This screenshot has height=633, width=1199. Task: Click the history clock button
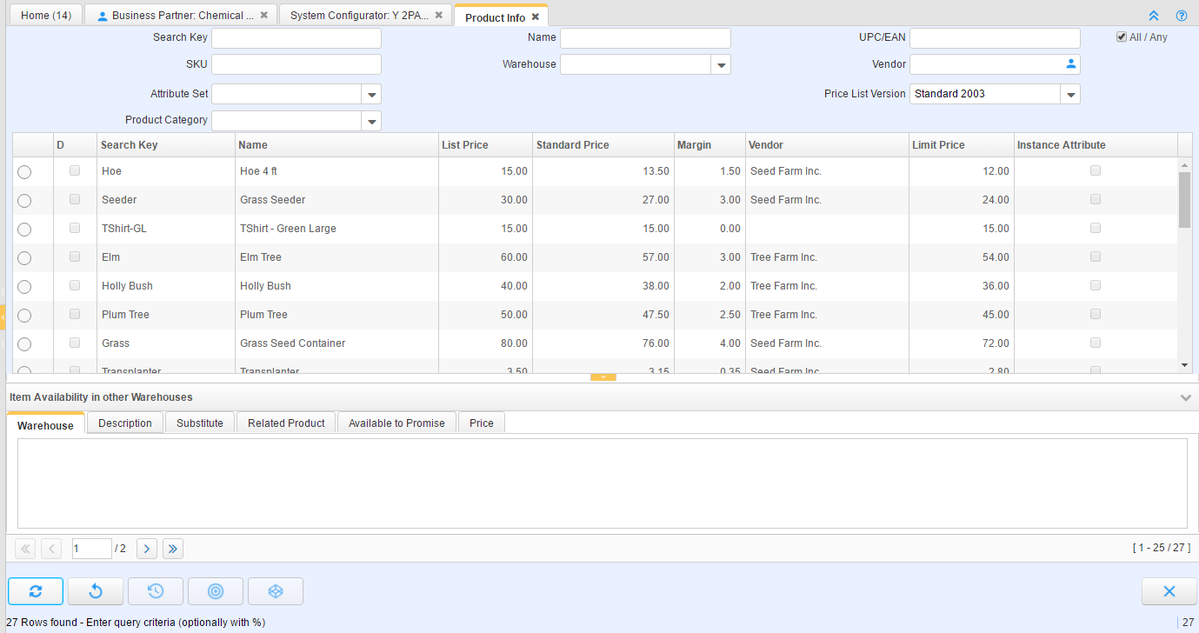click(x=156, y=591)
